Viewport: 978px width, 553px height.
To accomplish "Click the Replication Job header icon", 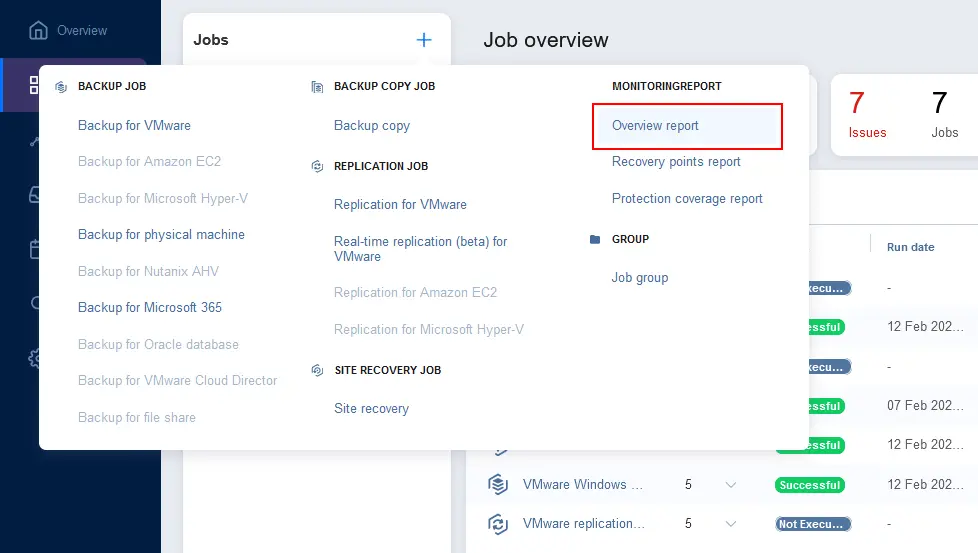I will point(317,166).
